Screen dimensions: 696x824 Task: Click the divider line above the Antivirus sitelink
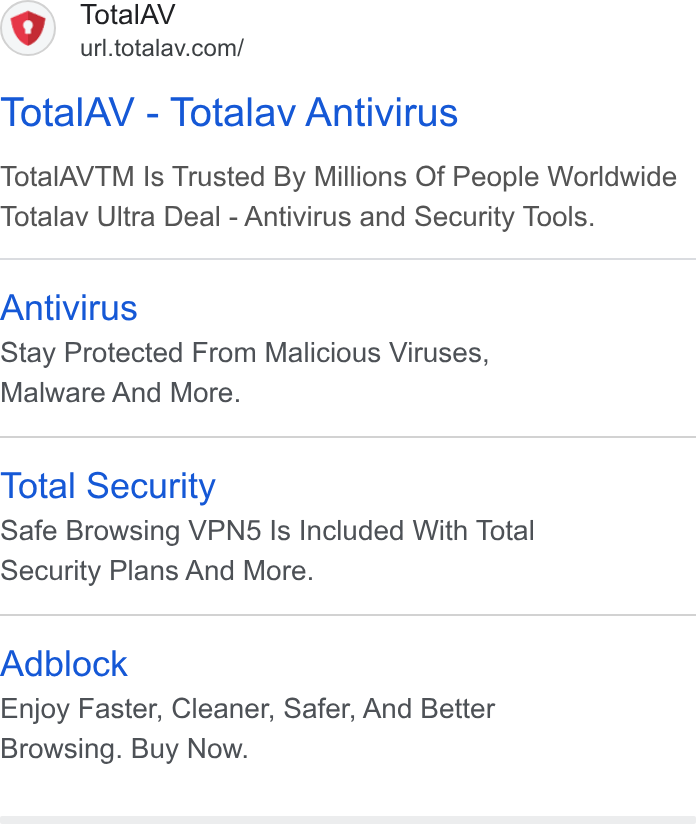pos(348,259)
